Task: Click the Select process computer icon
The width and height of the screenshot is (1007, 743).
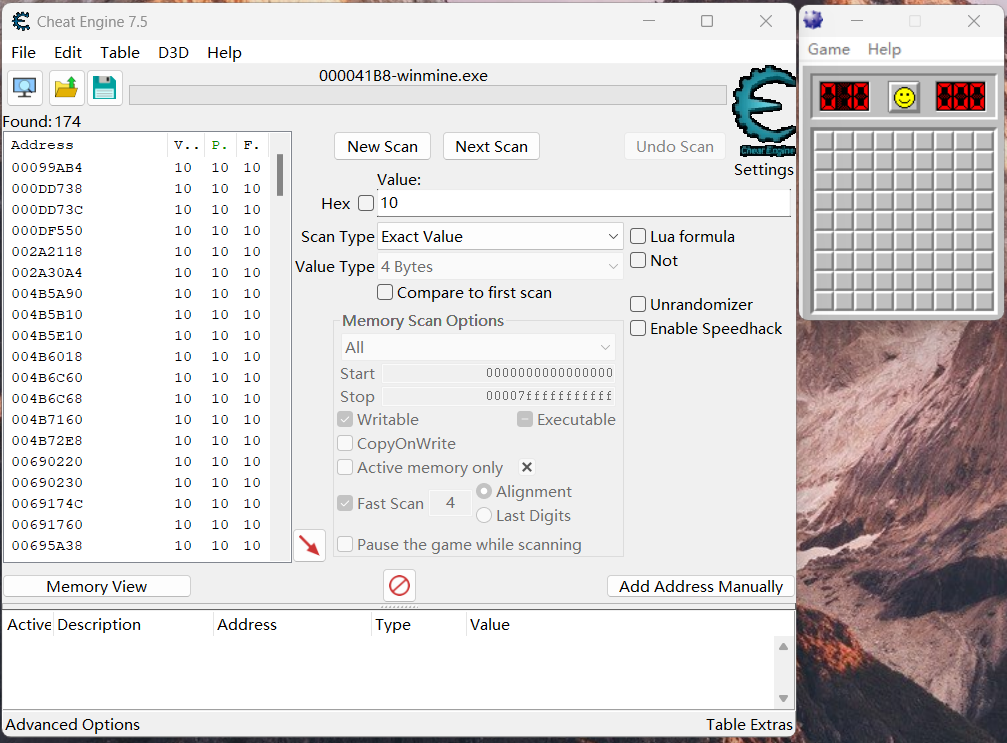Action: click(x=24, y=88)
